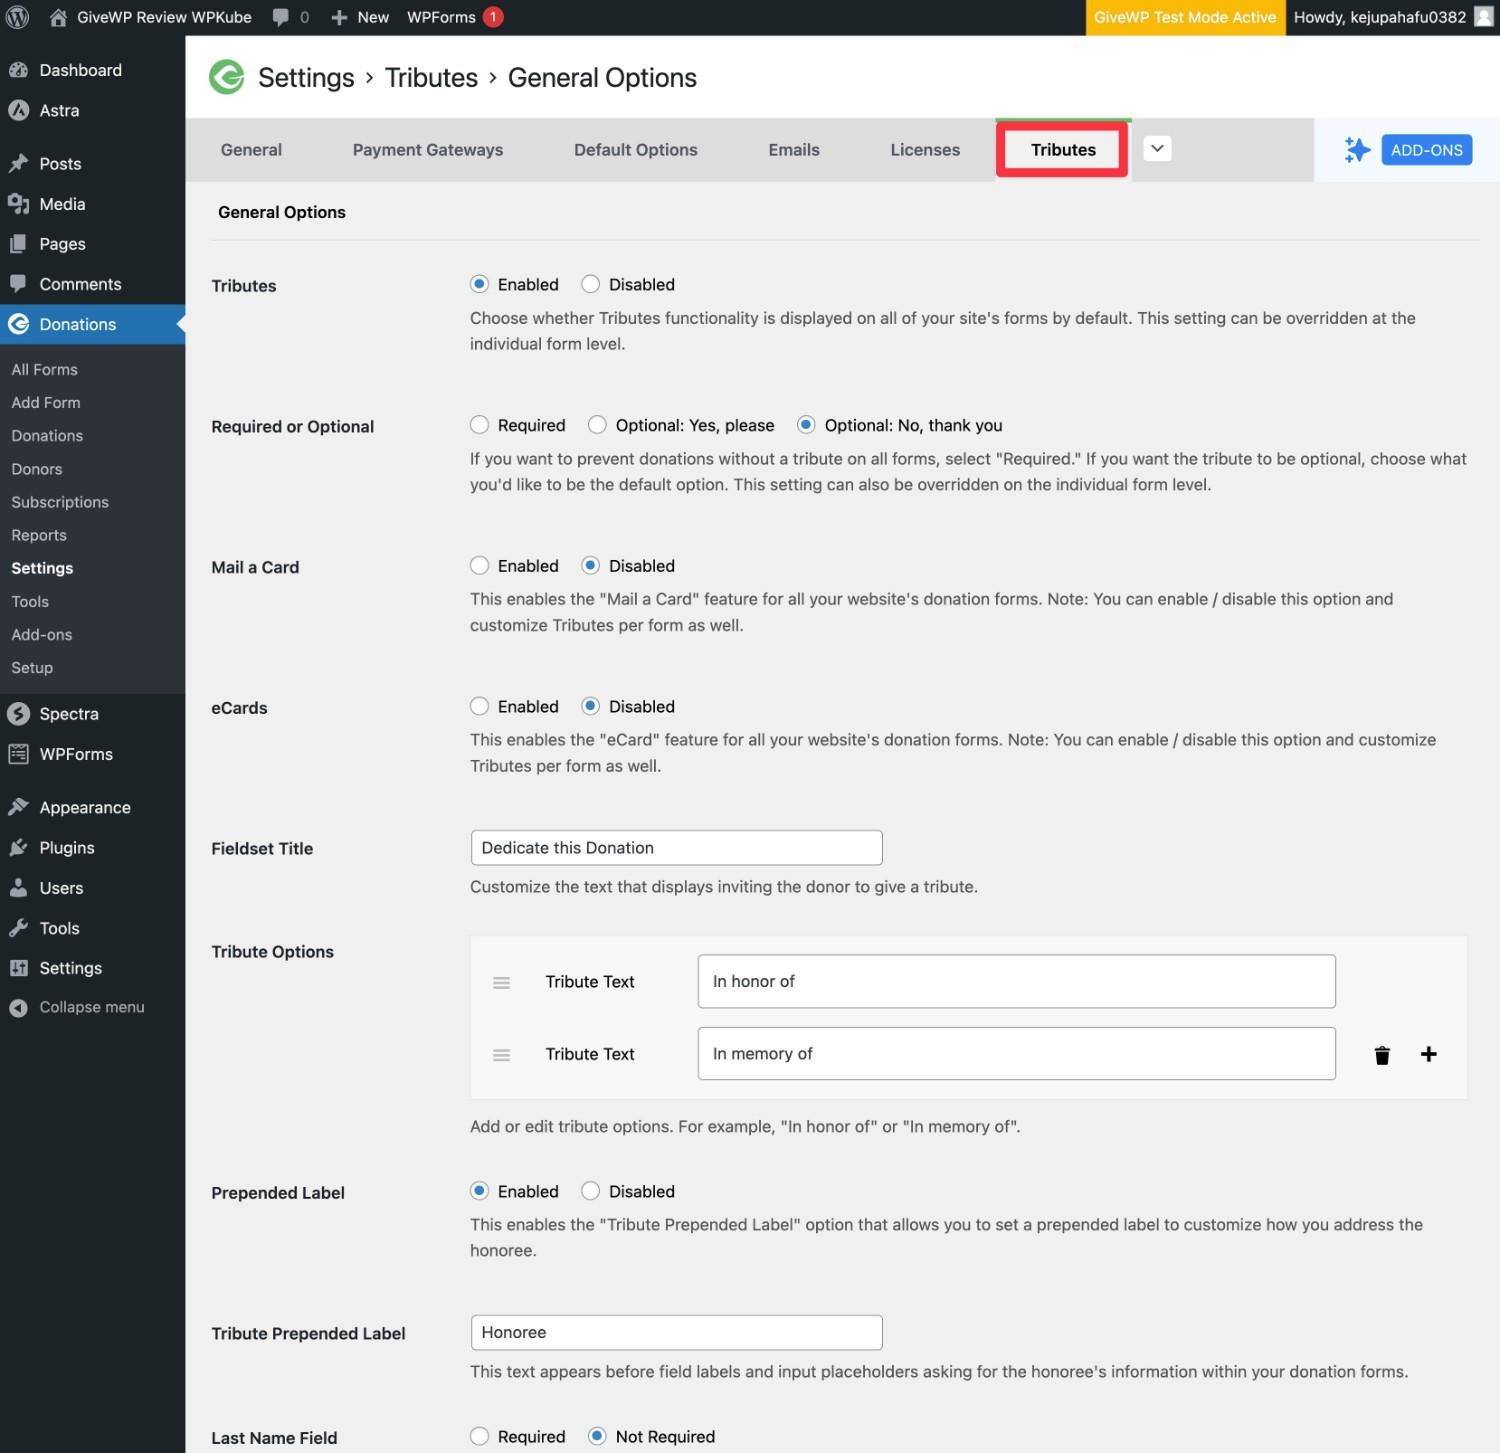
Task: Click the Pages icon in sidebar
Action: click(x=18, y=244)
